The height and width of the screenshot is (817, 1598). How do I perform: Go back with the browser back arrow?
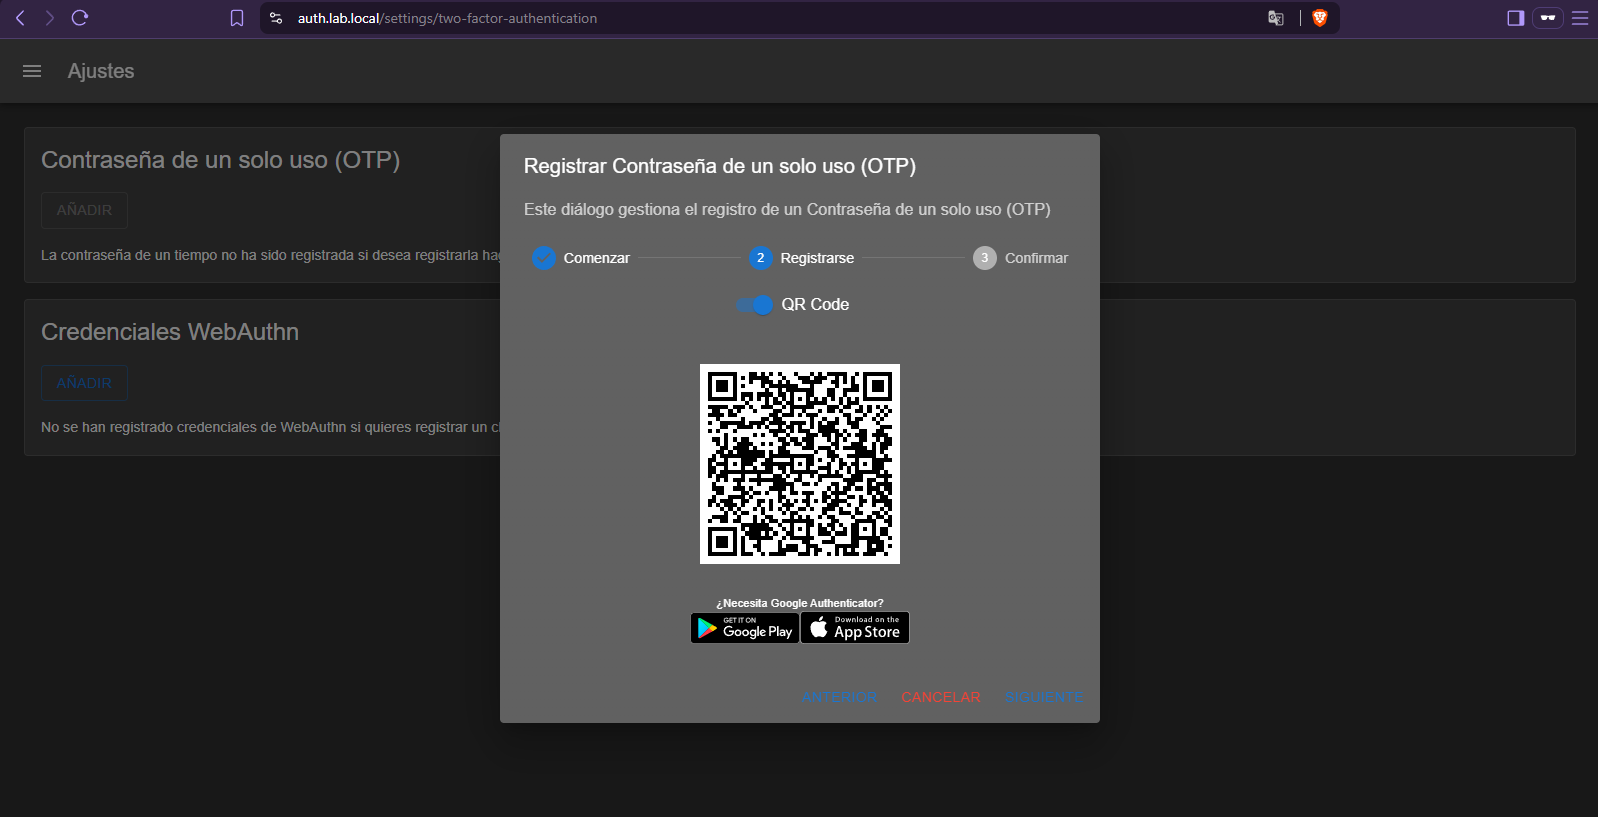20,18
